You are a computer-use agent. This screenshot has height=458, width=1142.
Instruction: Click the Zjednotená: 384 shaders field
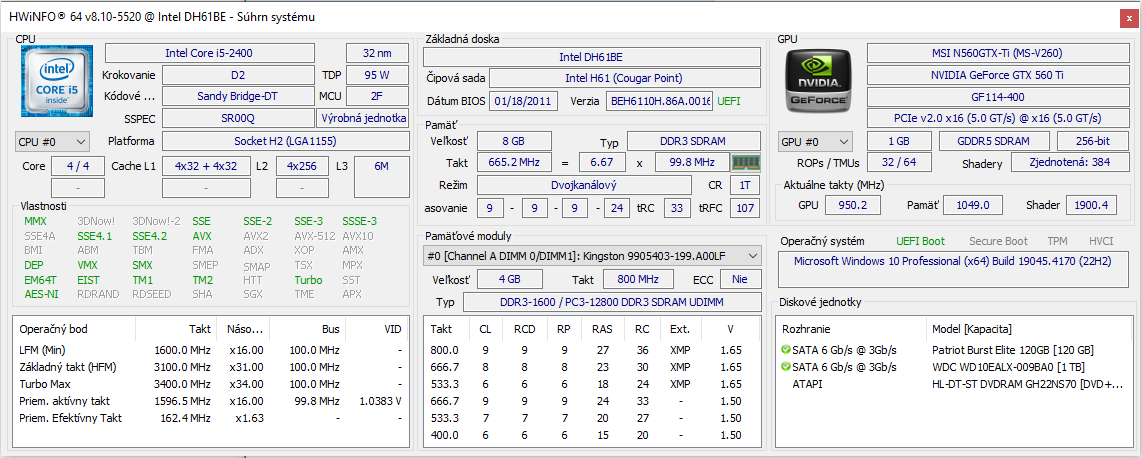coord(1070,163)
